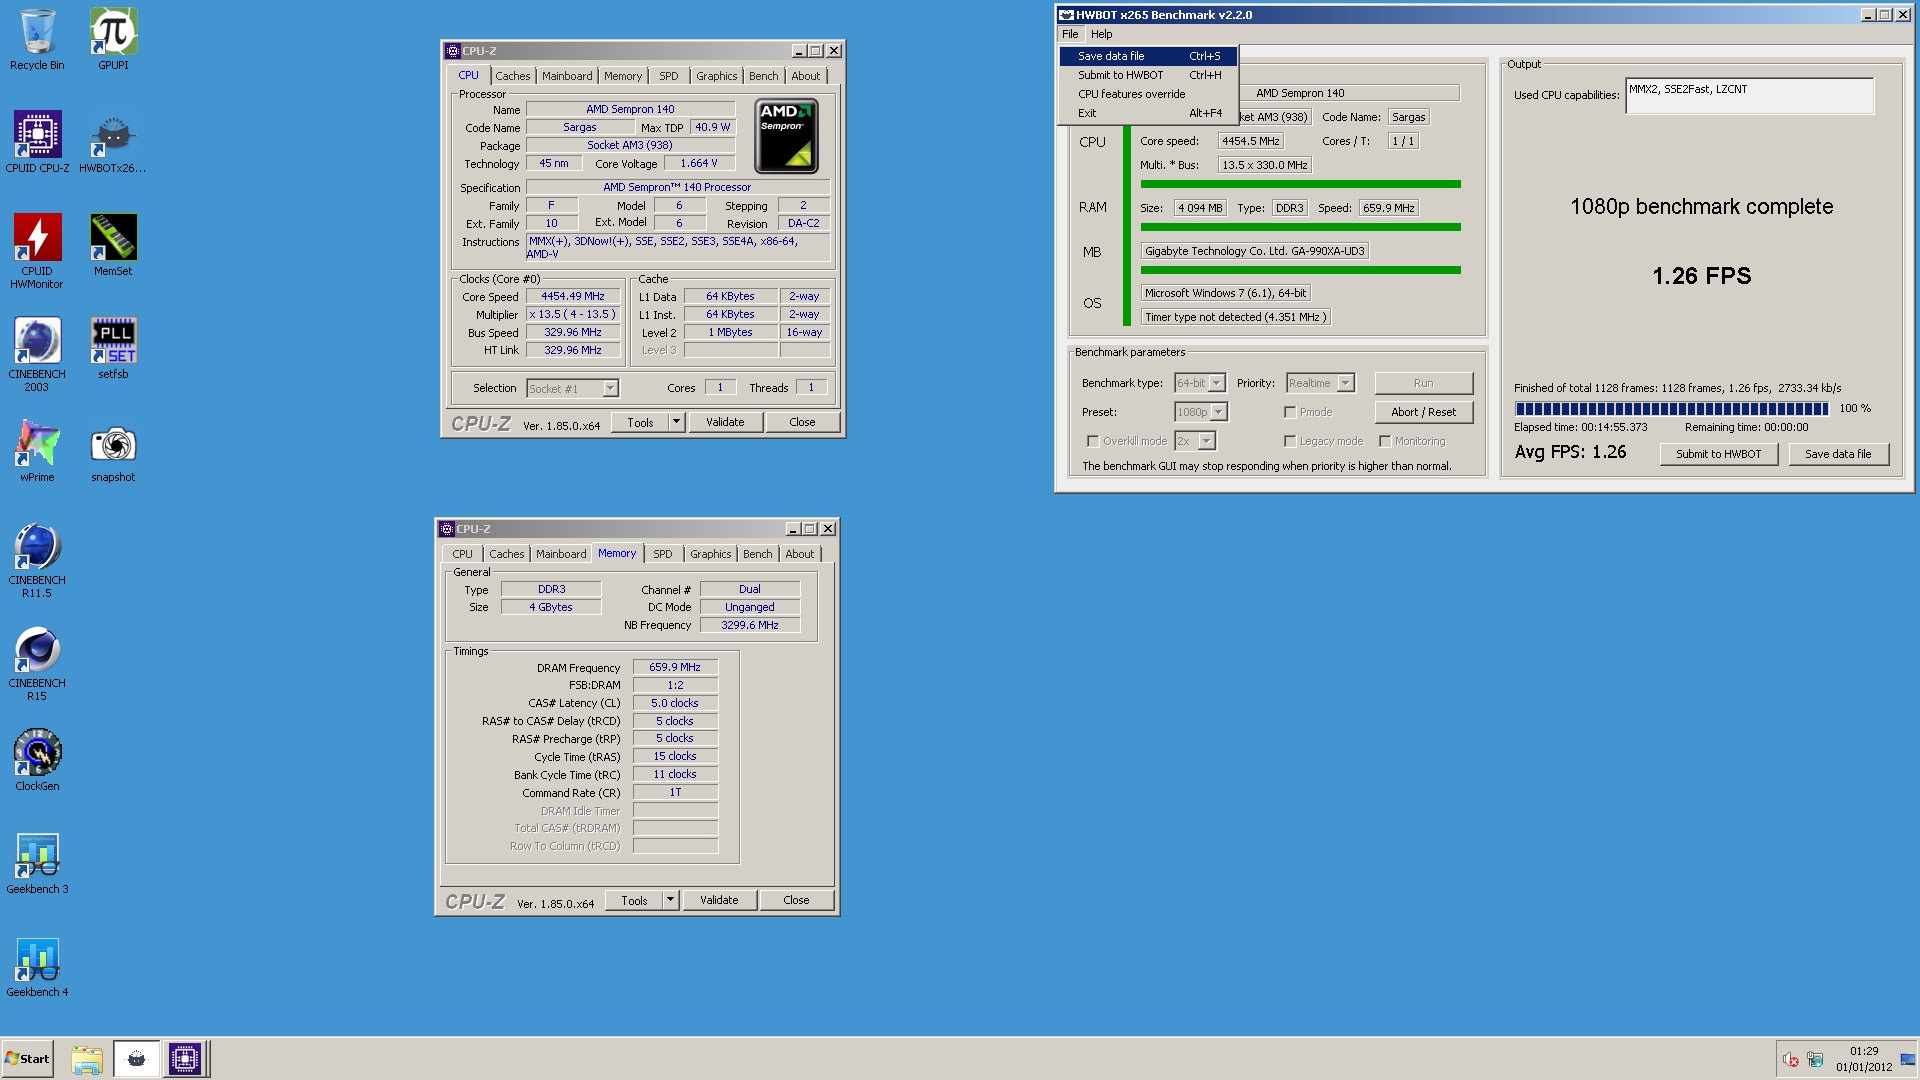The height and width of the screenshot is (1080, 1920).
Task: Launch the CINEBENCH R15 shortcut
Action: (37, 663)
